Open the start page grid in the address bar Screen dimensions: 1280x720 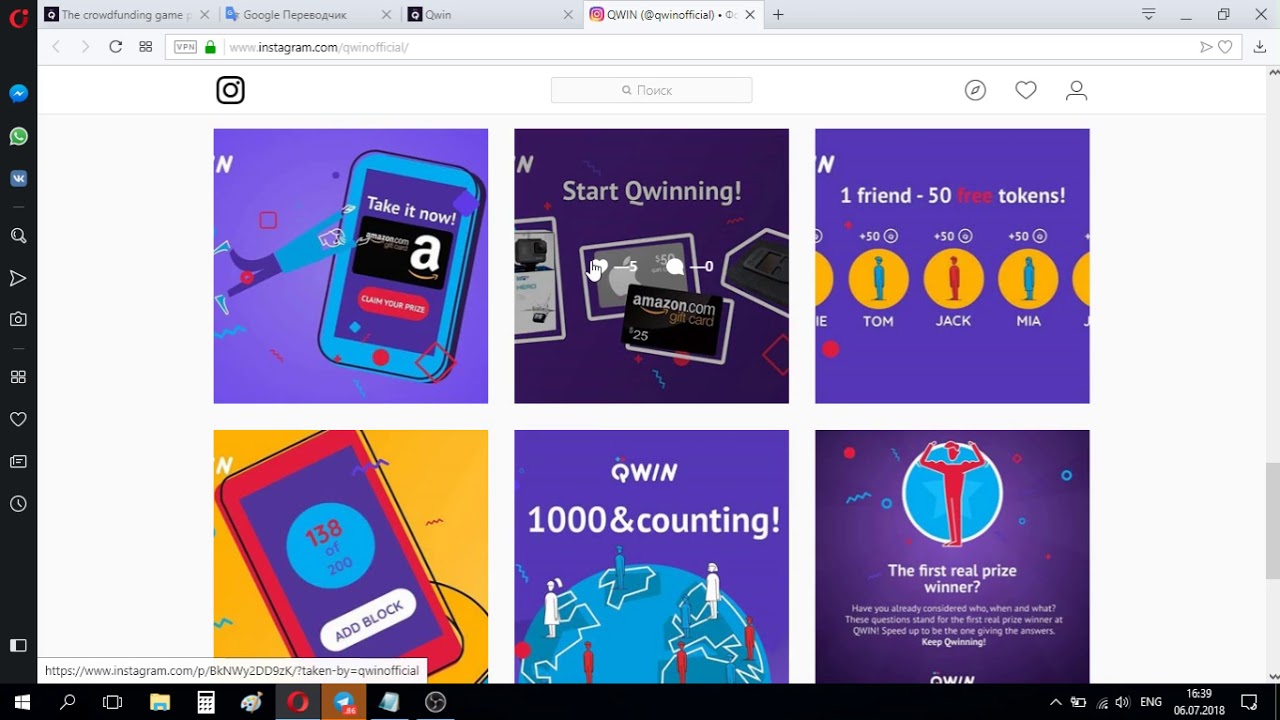click(x=146, y=47)
